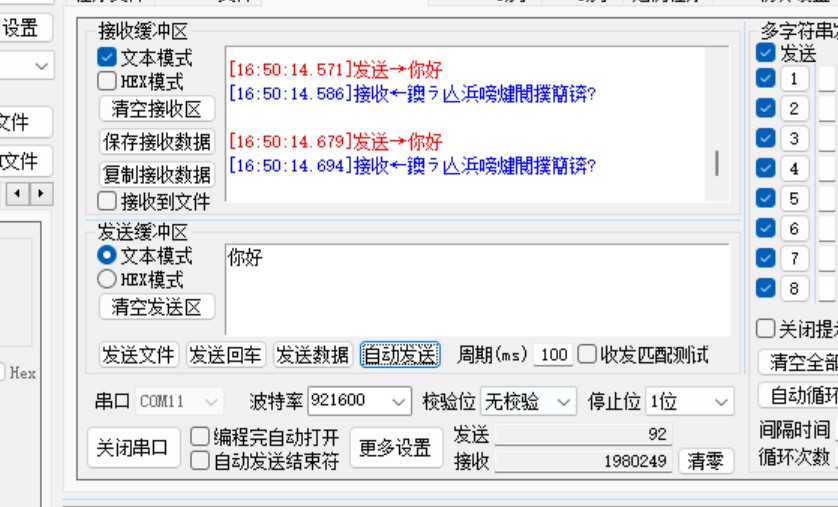The image size is (838, 507).
Task: Open the 停止位 1位 dropdown
Action: click(x=689, y=401)
